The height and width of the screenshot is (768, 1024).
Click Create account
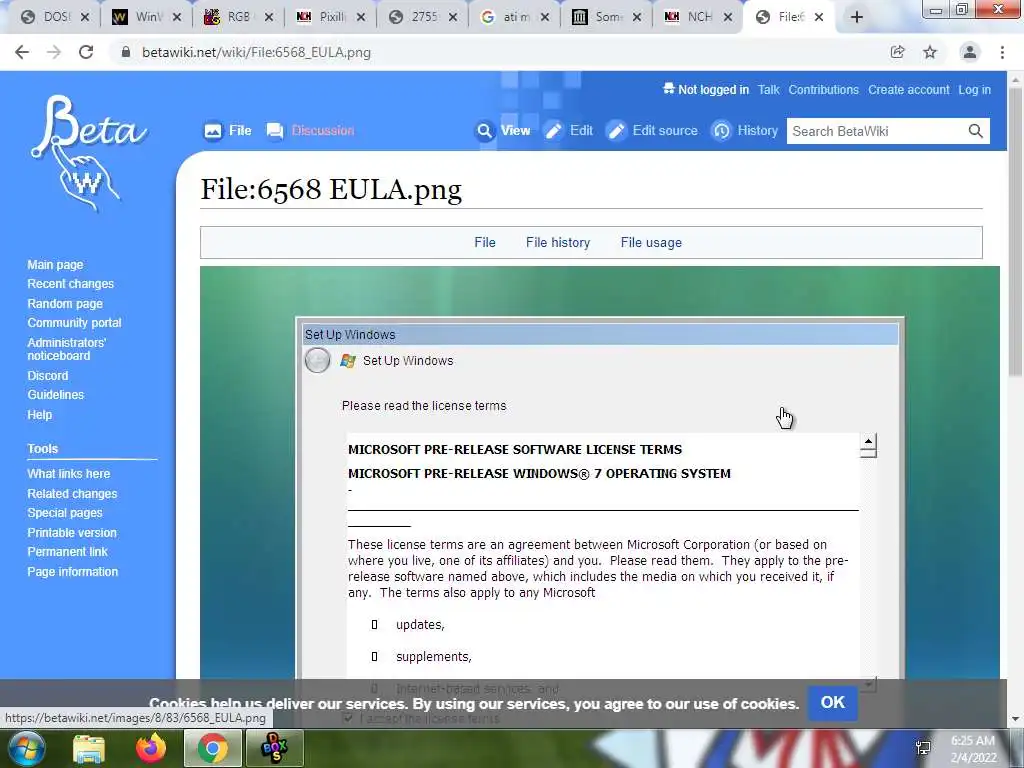(908, 89)
